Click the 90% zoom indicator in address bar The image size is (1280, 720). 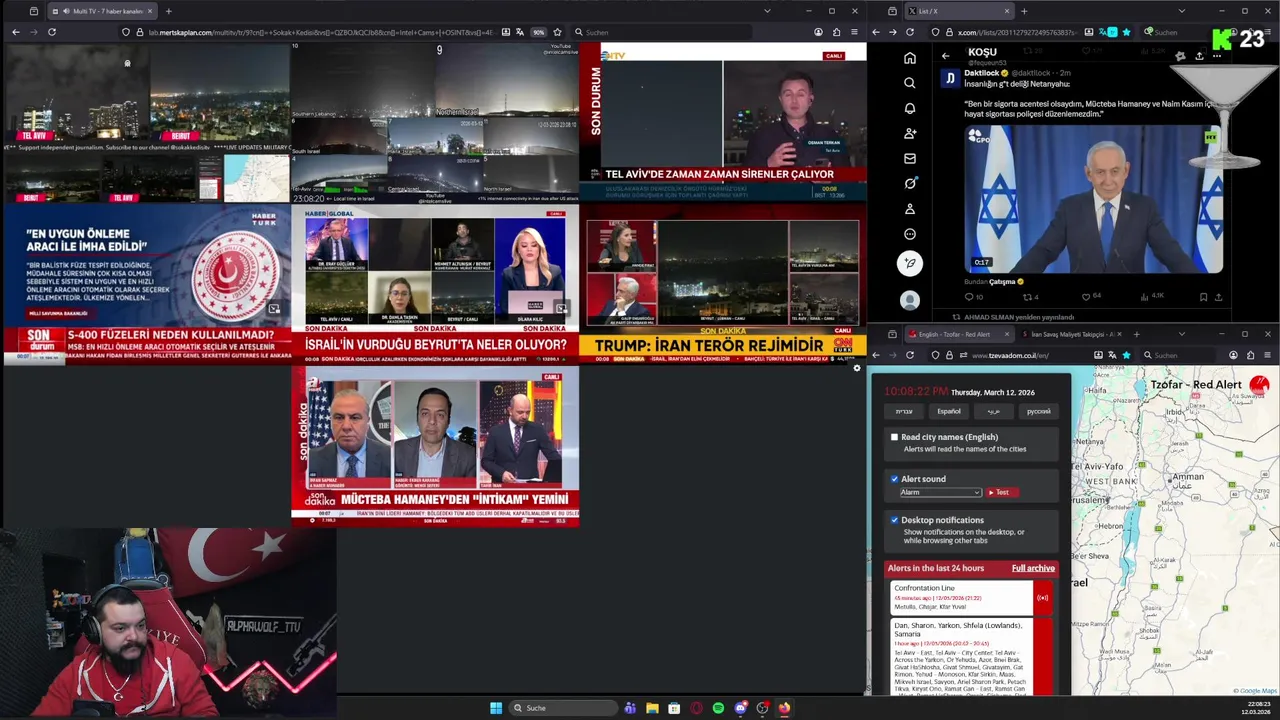point(538,32)
